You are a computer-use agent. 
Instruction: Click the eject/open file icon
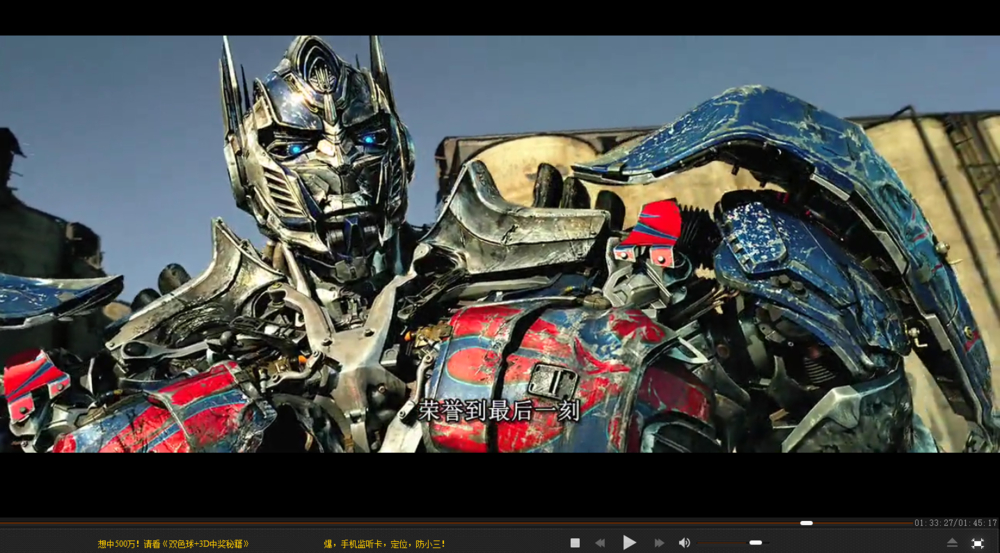[952, 543]
